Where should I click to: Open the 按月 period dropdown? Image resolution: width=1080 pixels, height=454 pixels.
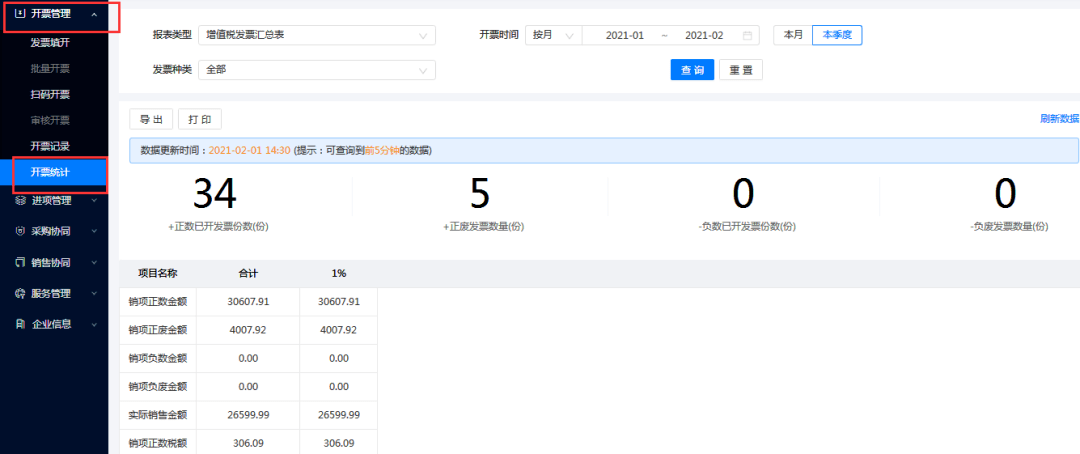tap(553, 35)
